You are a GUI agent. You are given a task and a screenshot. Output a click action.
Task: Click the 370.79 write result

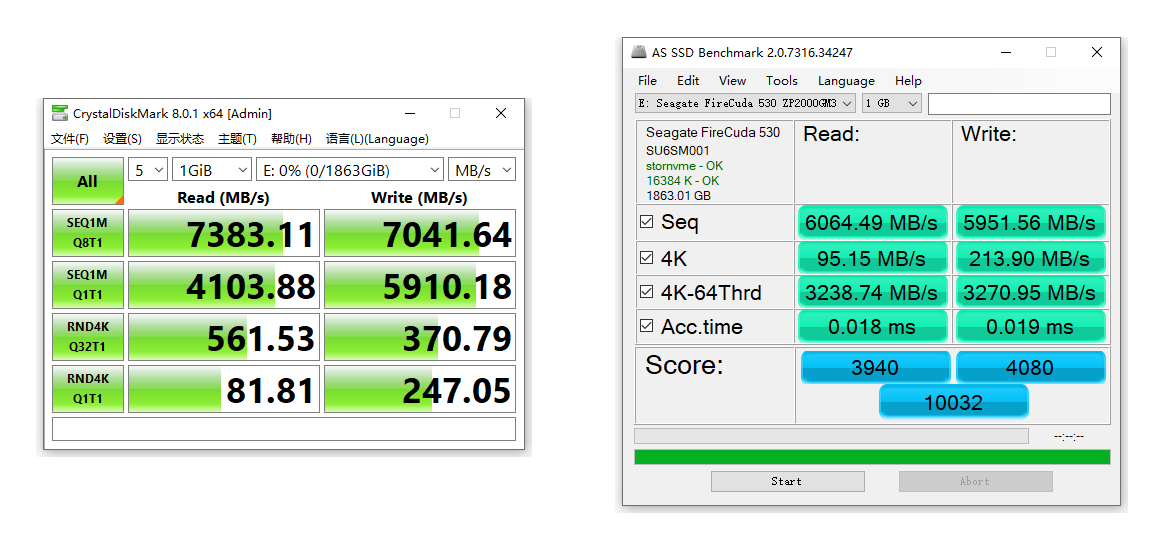420,337
